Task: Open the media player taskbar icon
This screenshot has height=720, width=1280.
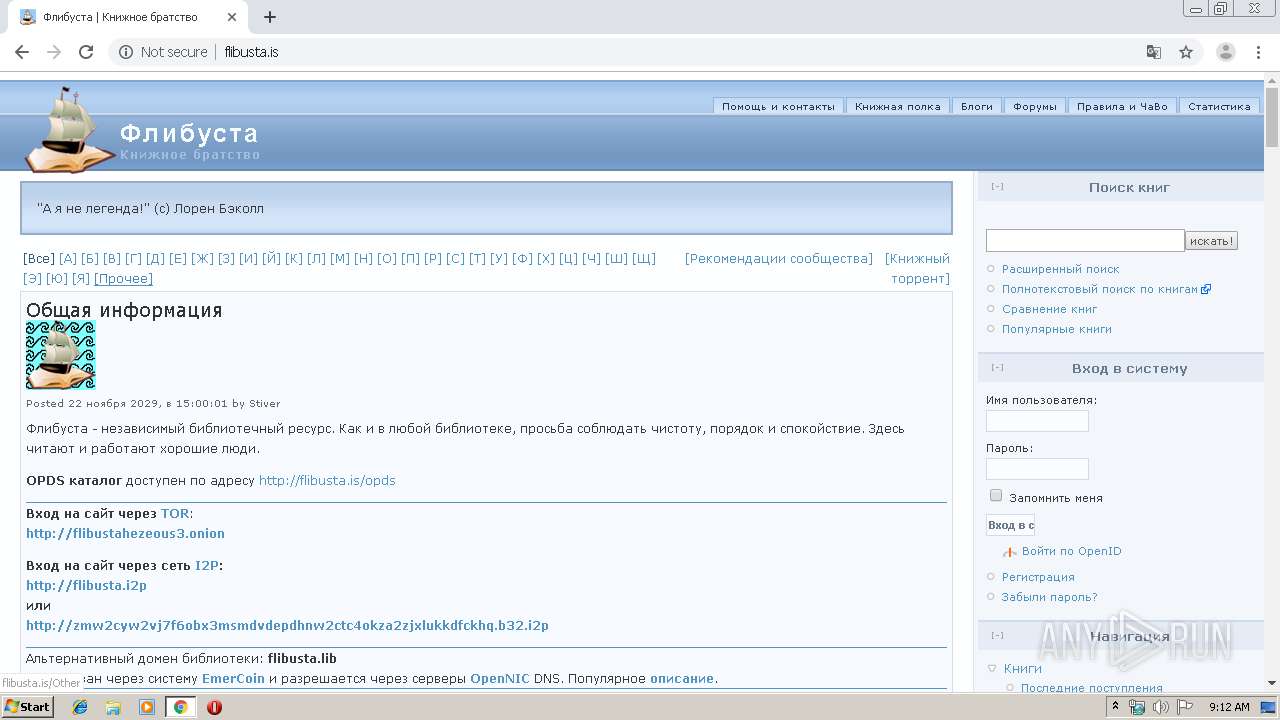Action: (147, 707)
